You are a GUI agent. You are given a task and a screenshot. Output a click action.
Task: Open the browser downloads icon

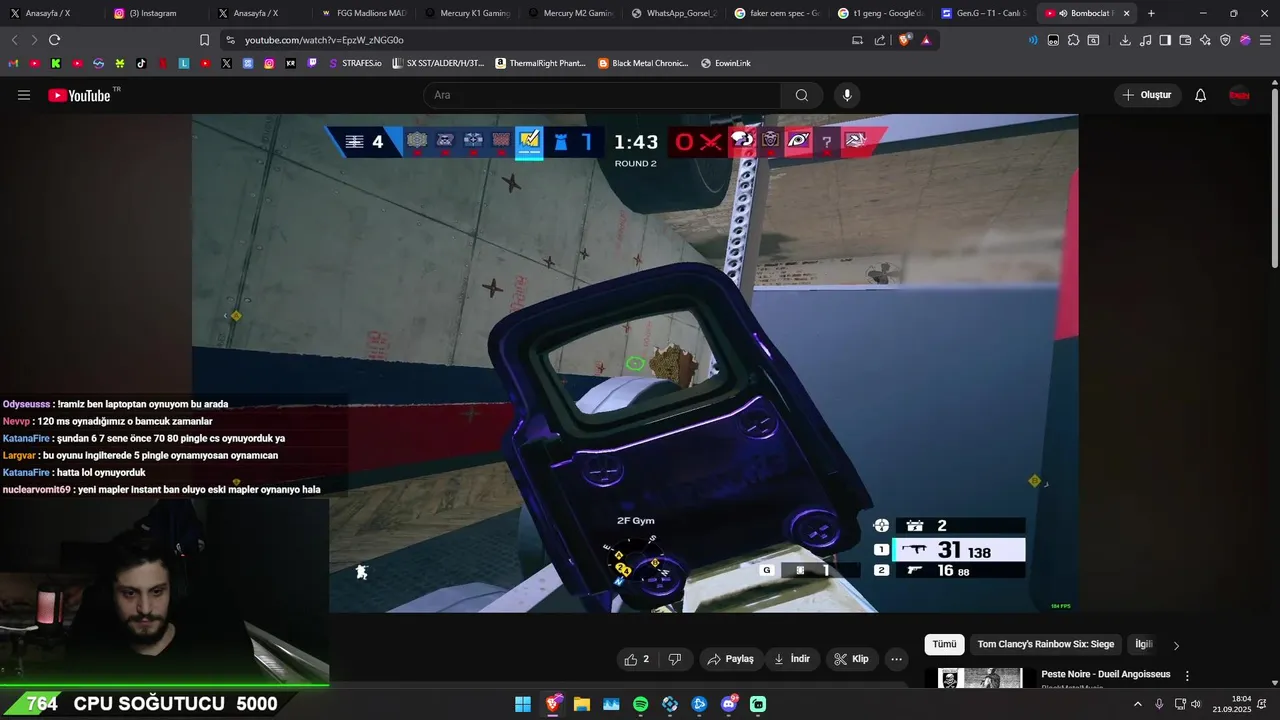pyautogui.click(x=1125, y=40)
